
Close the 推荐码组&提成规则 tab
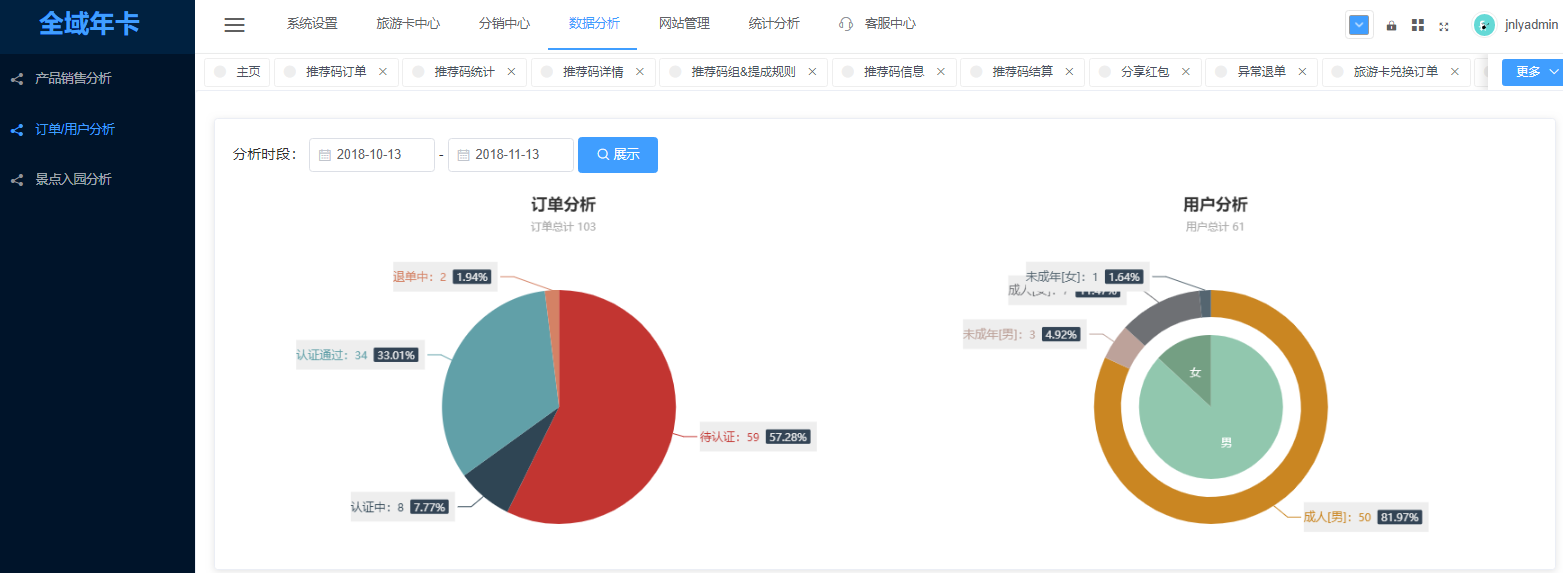click(812, 72)
